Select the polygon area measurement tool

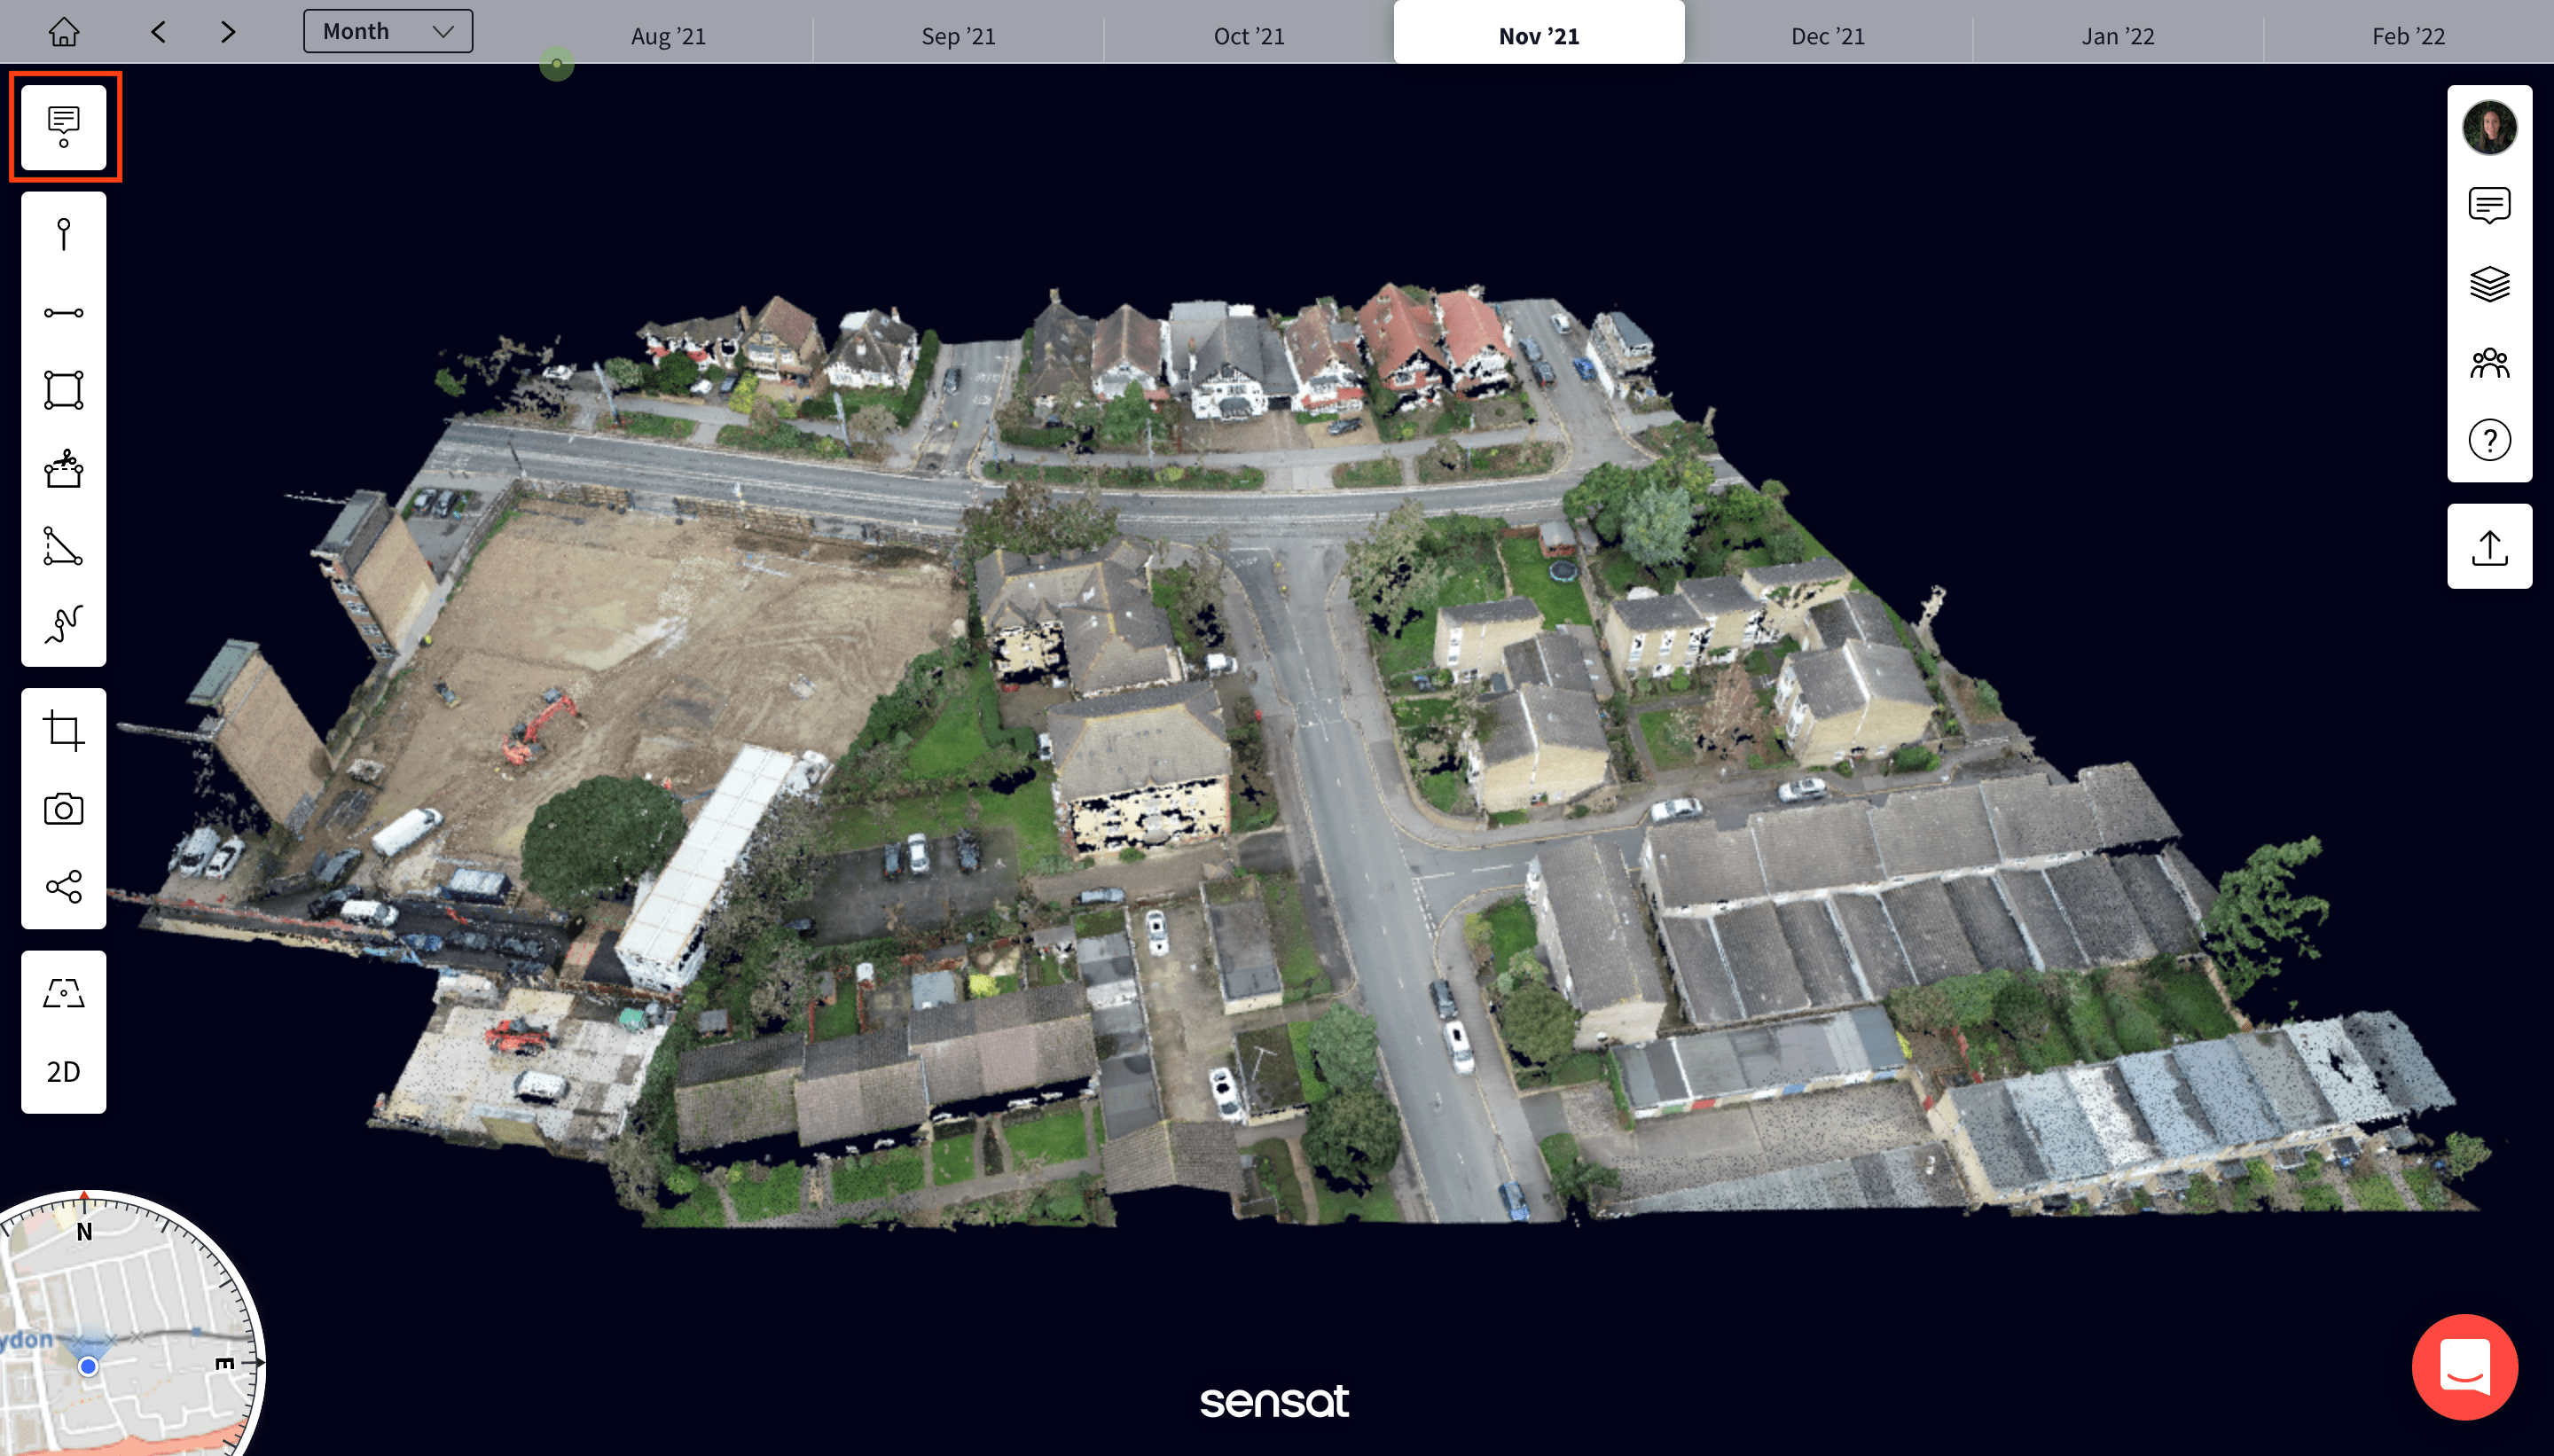point(63,390)
